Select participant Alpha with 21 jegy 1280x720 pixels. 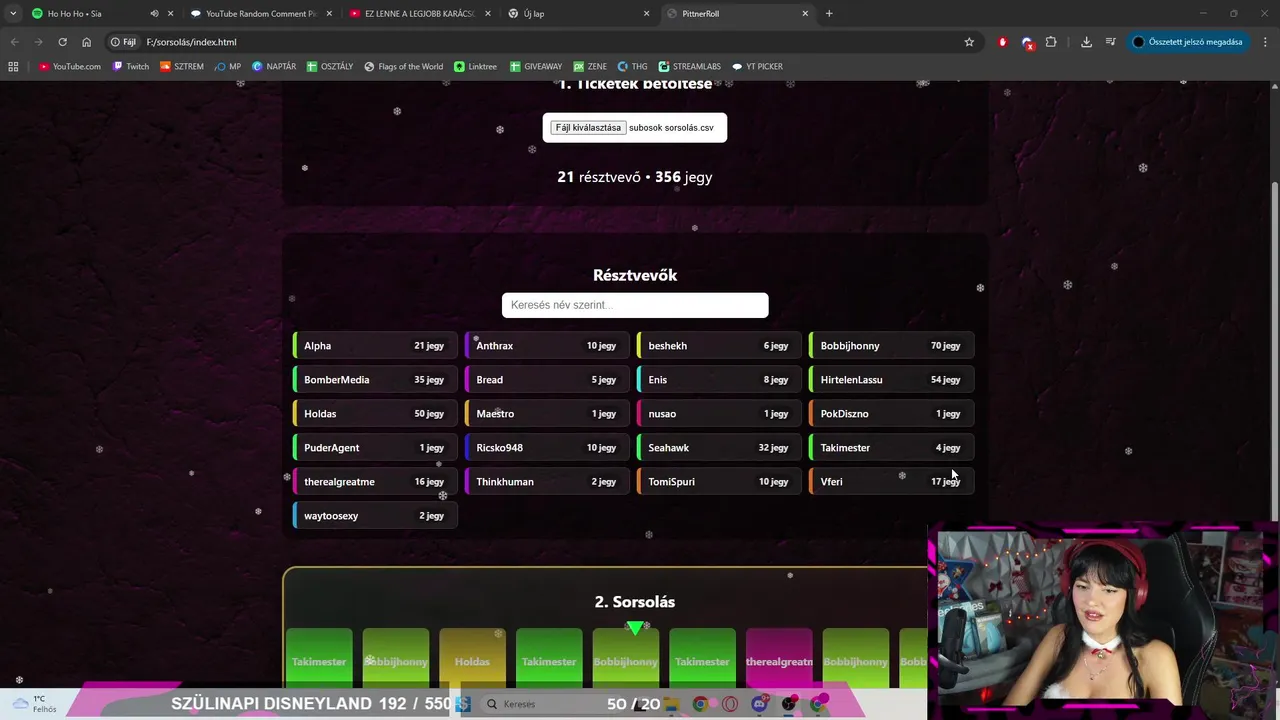pos(375,346)
